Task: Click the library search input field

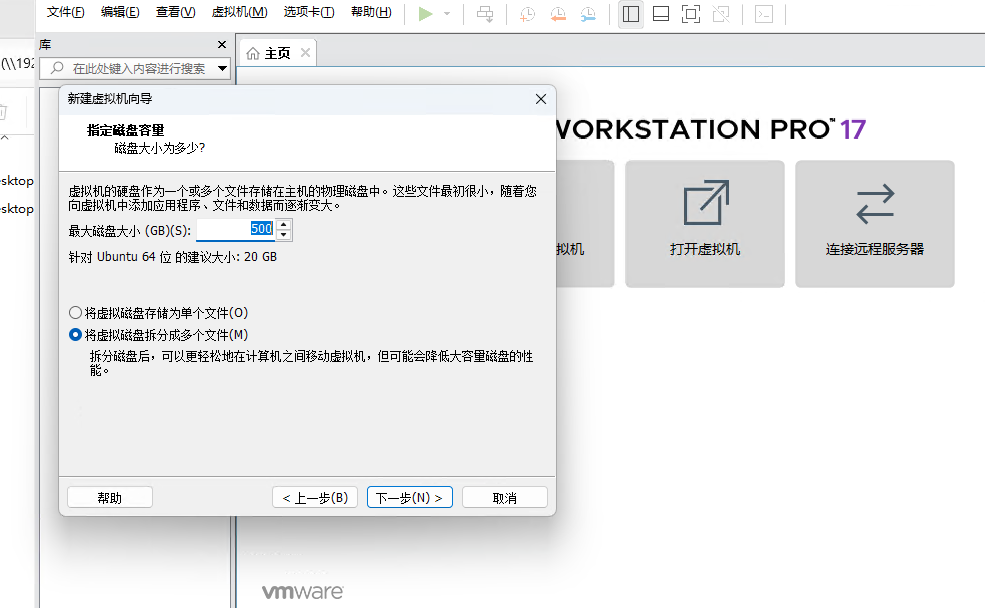Action: tap(135, 68)
